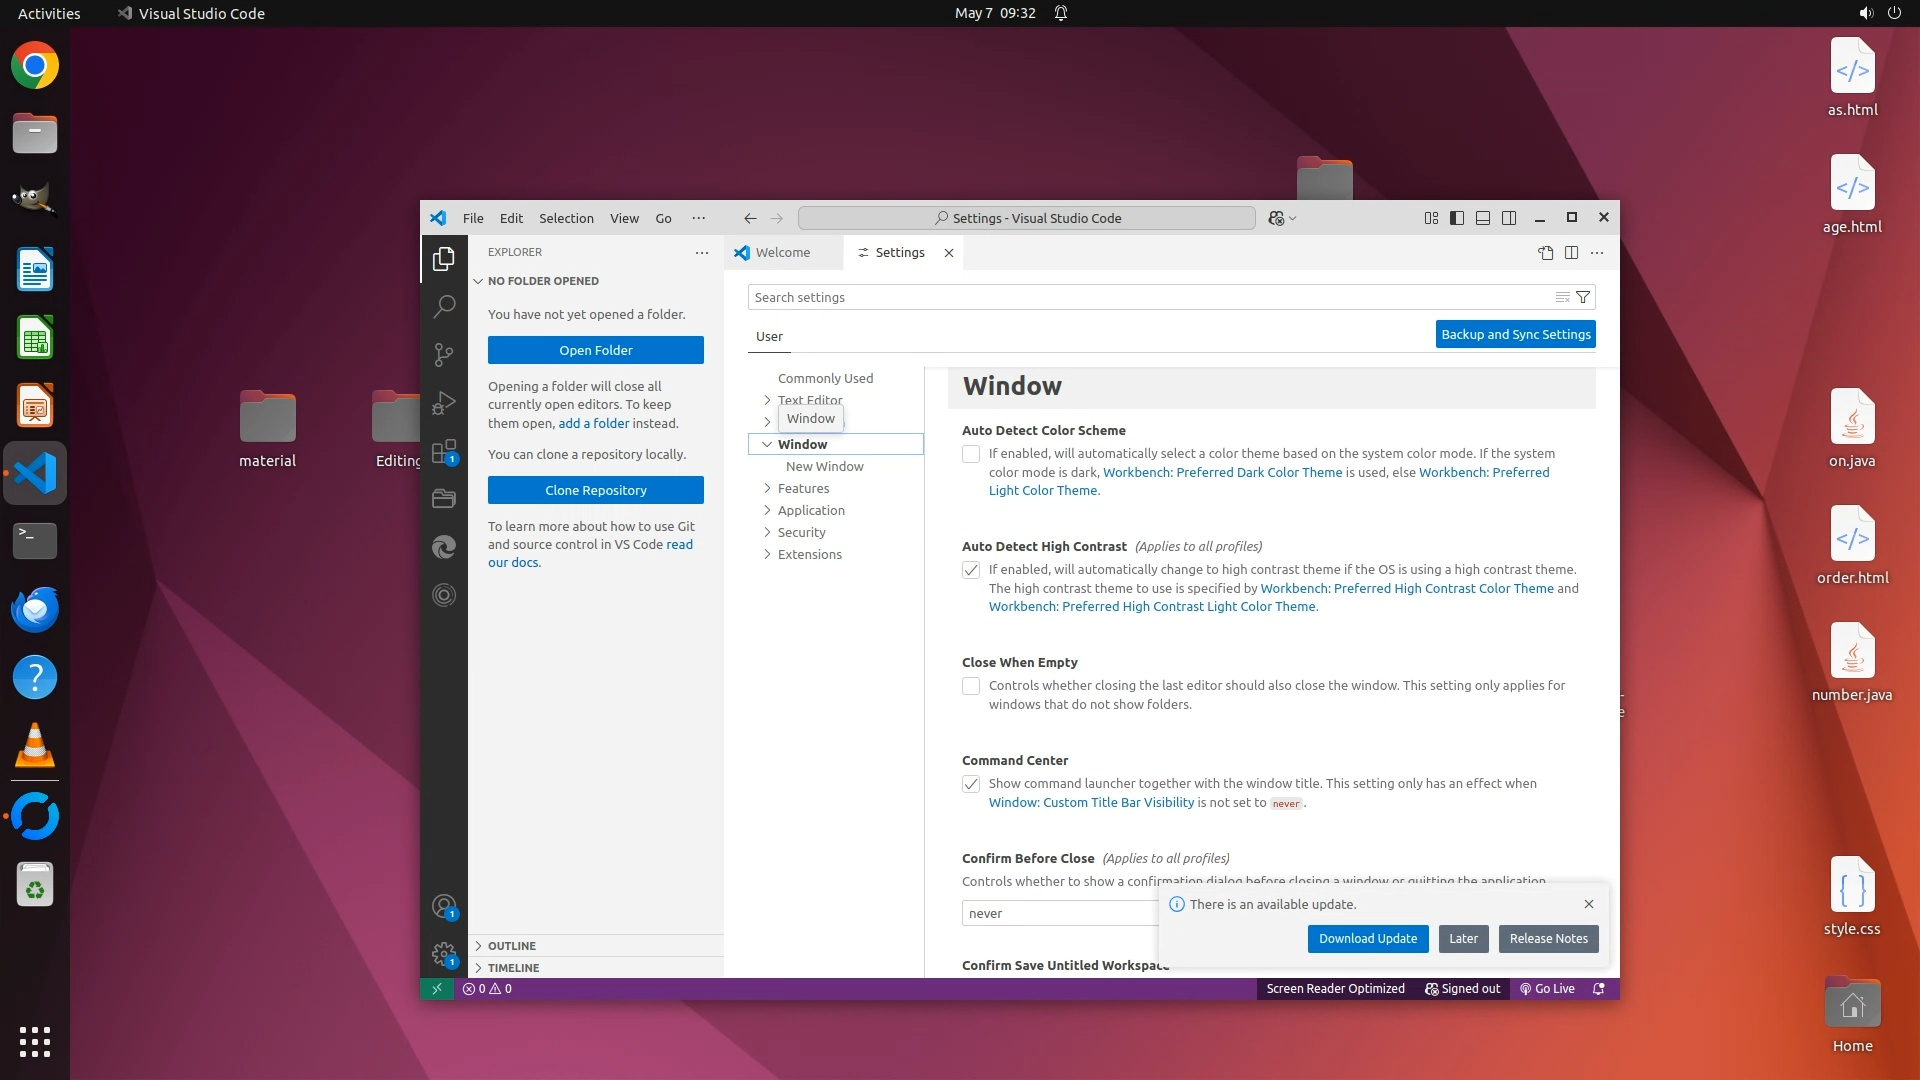
Task: Click the settings filter funnel icon
Action: click(1583, 297)
